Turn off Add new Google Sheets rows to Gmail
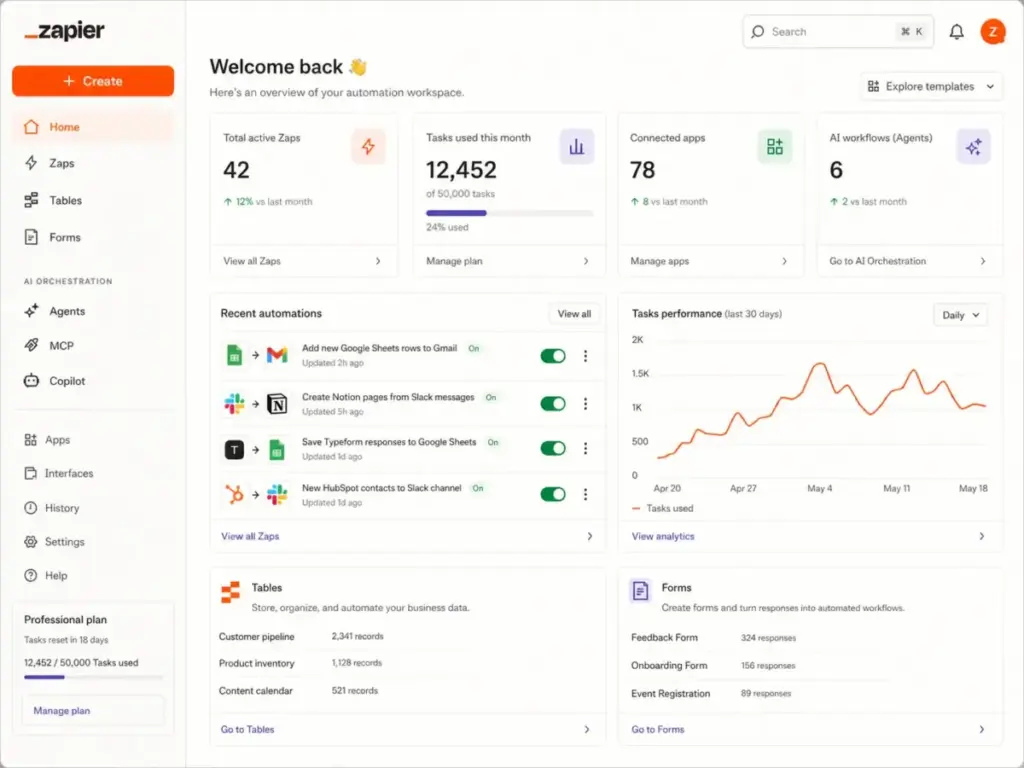This screenshot has height=768, width=1024. click(x=553, y=356)
